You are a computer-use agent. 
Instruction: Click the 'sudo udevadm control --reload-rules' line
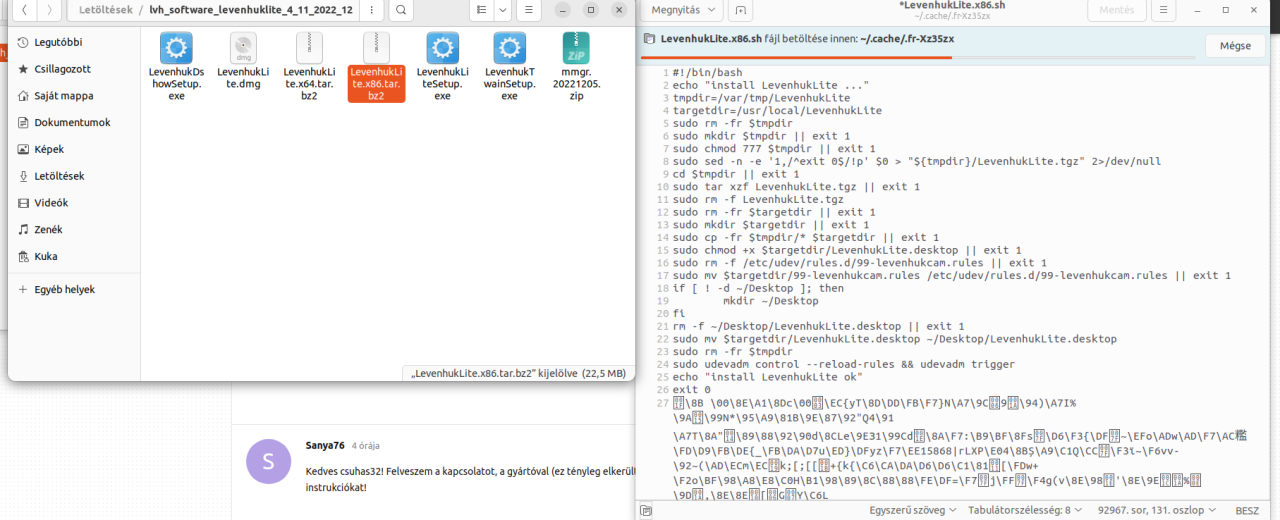coord(844,364)
